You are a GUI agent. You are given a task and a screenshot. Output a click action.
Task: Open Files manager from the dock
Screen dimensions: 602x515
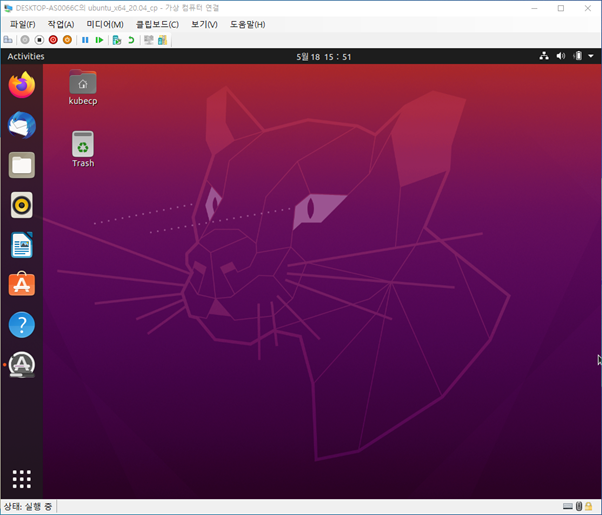coord(22,165)
